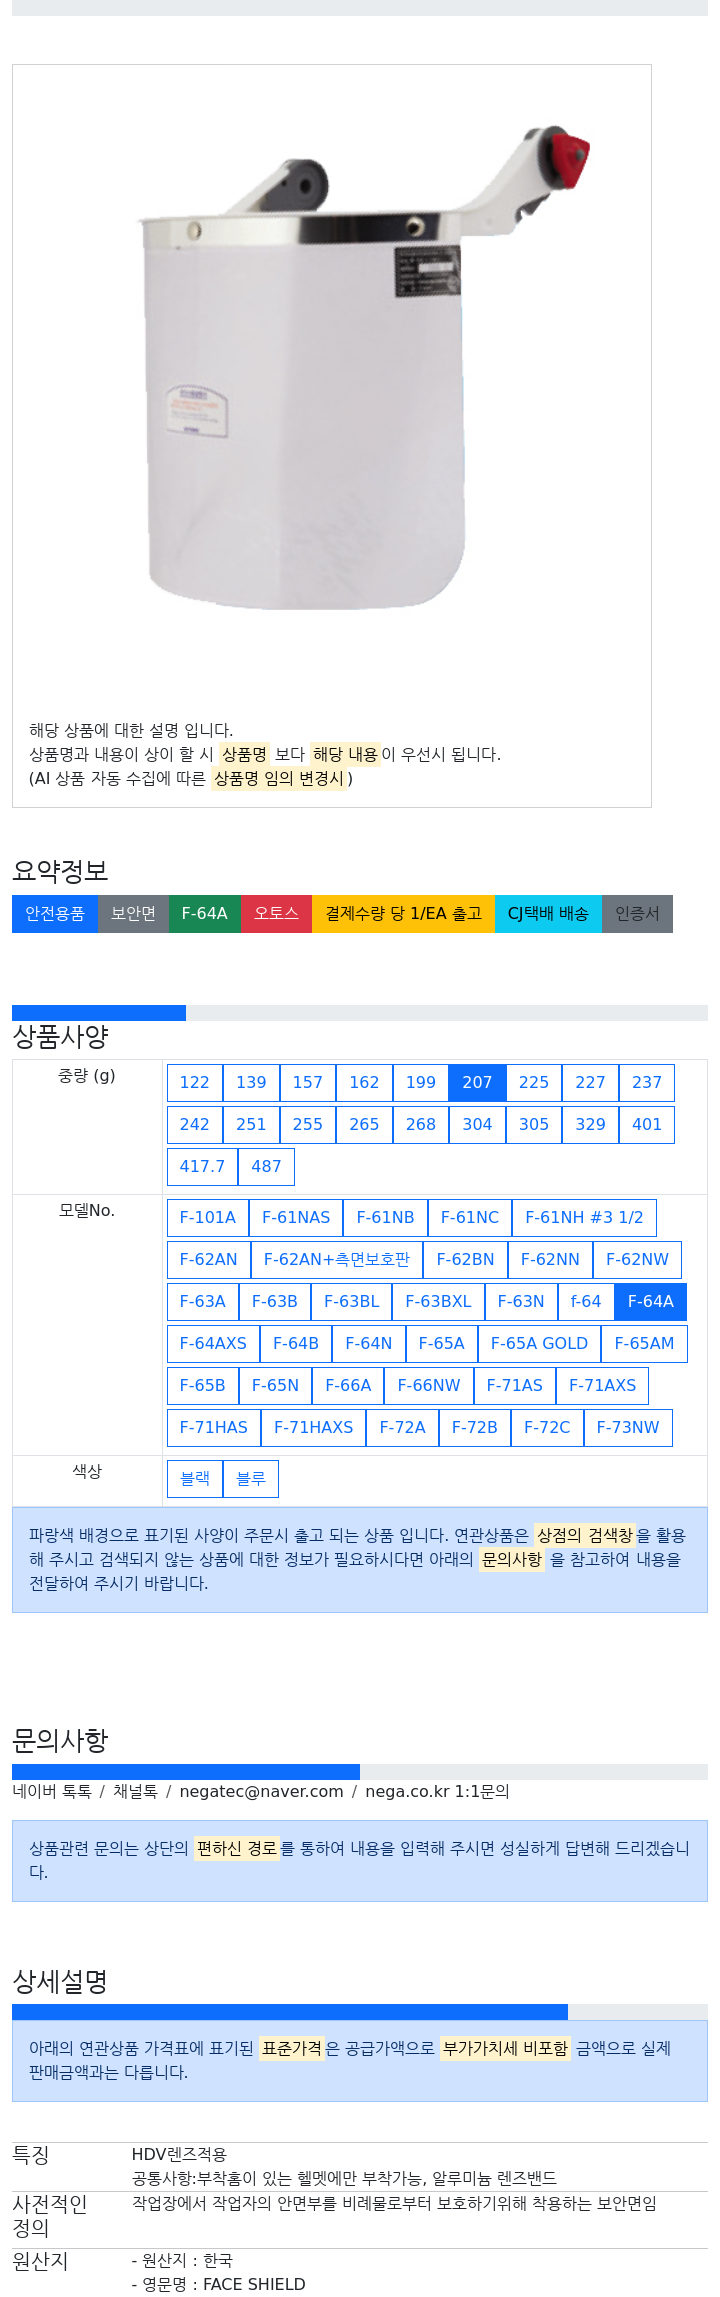Click the 오토스 brand tag
The image size is (720, 2297).
[276, 913]
